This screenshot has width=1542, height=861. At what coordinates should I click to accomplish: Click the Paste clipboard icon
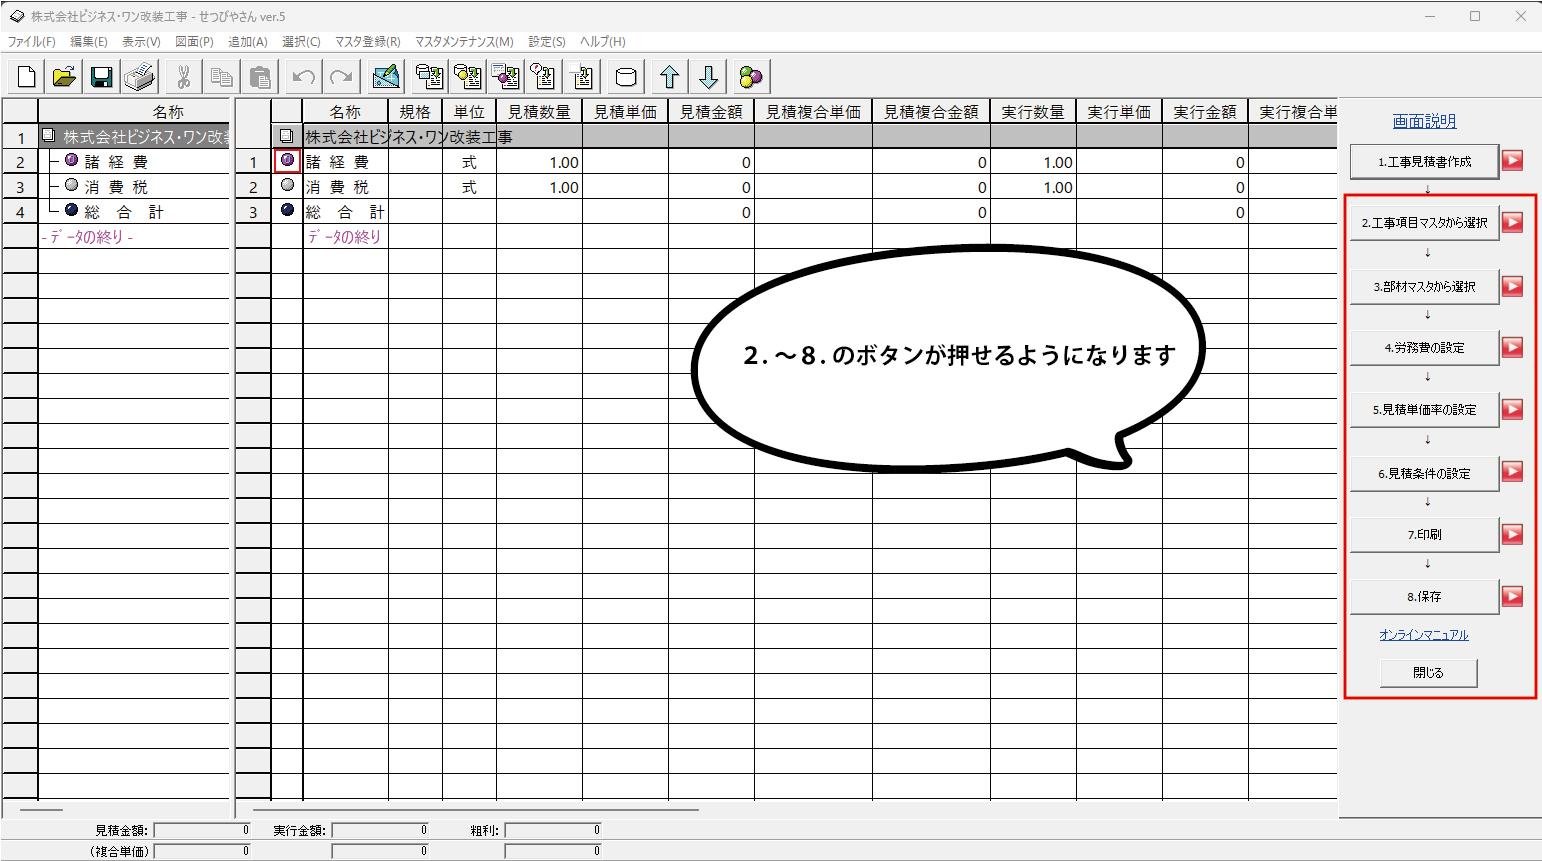[259, 77]
